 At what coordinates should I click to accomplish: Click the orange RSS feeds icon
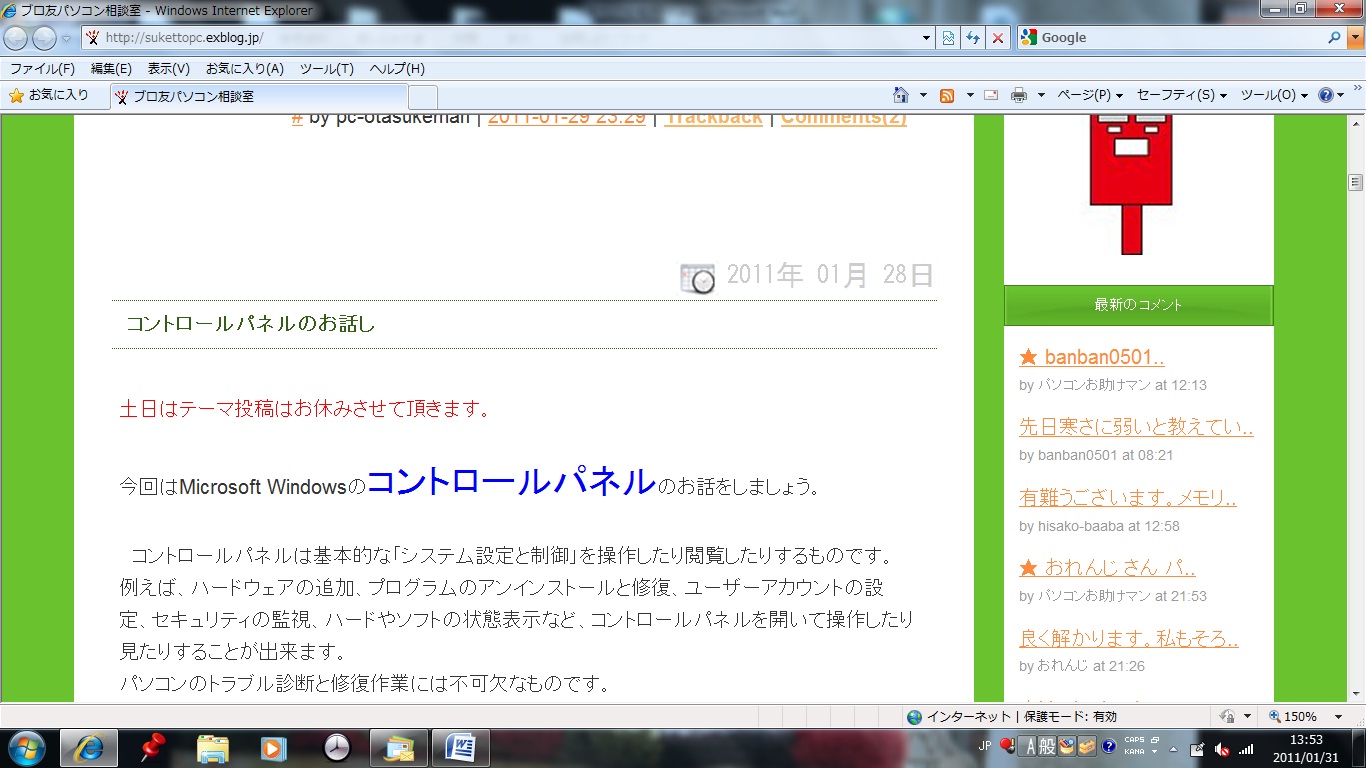click(x=947, y=95)
